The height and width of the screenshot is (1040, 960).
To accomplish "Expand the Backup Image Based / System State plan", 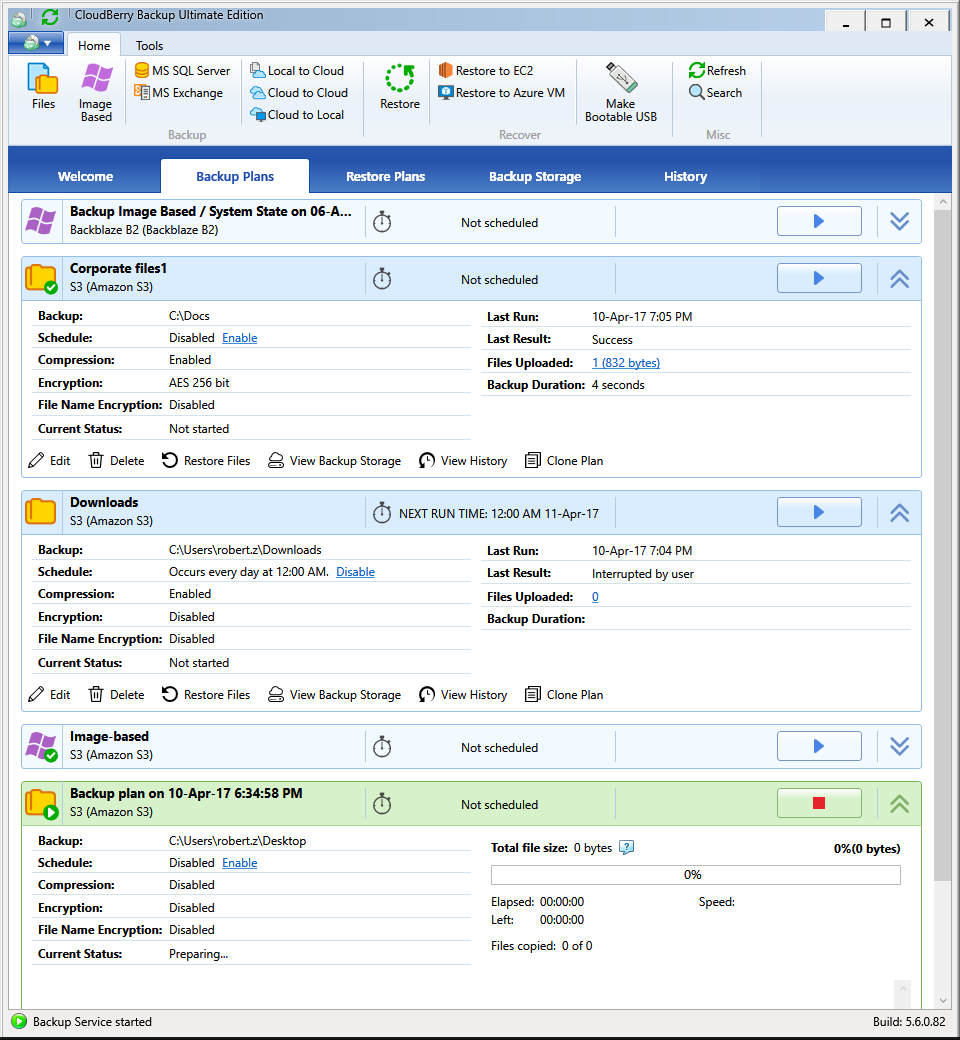I will pos(900,222).
